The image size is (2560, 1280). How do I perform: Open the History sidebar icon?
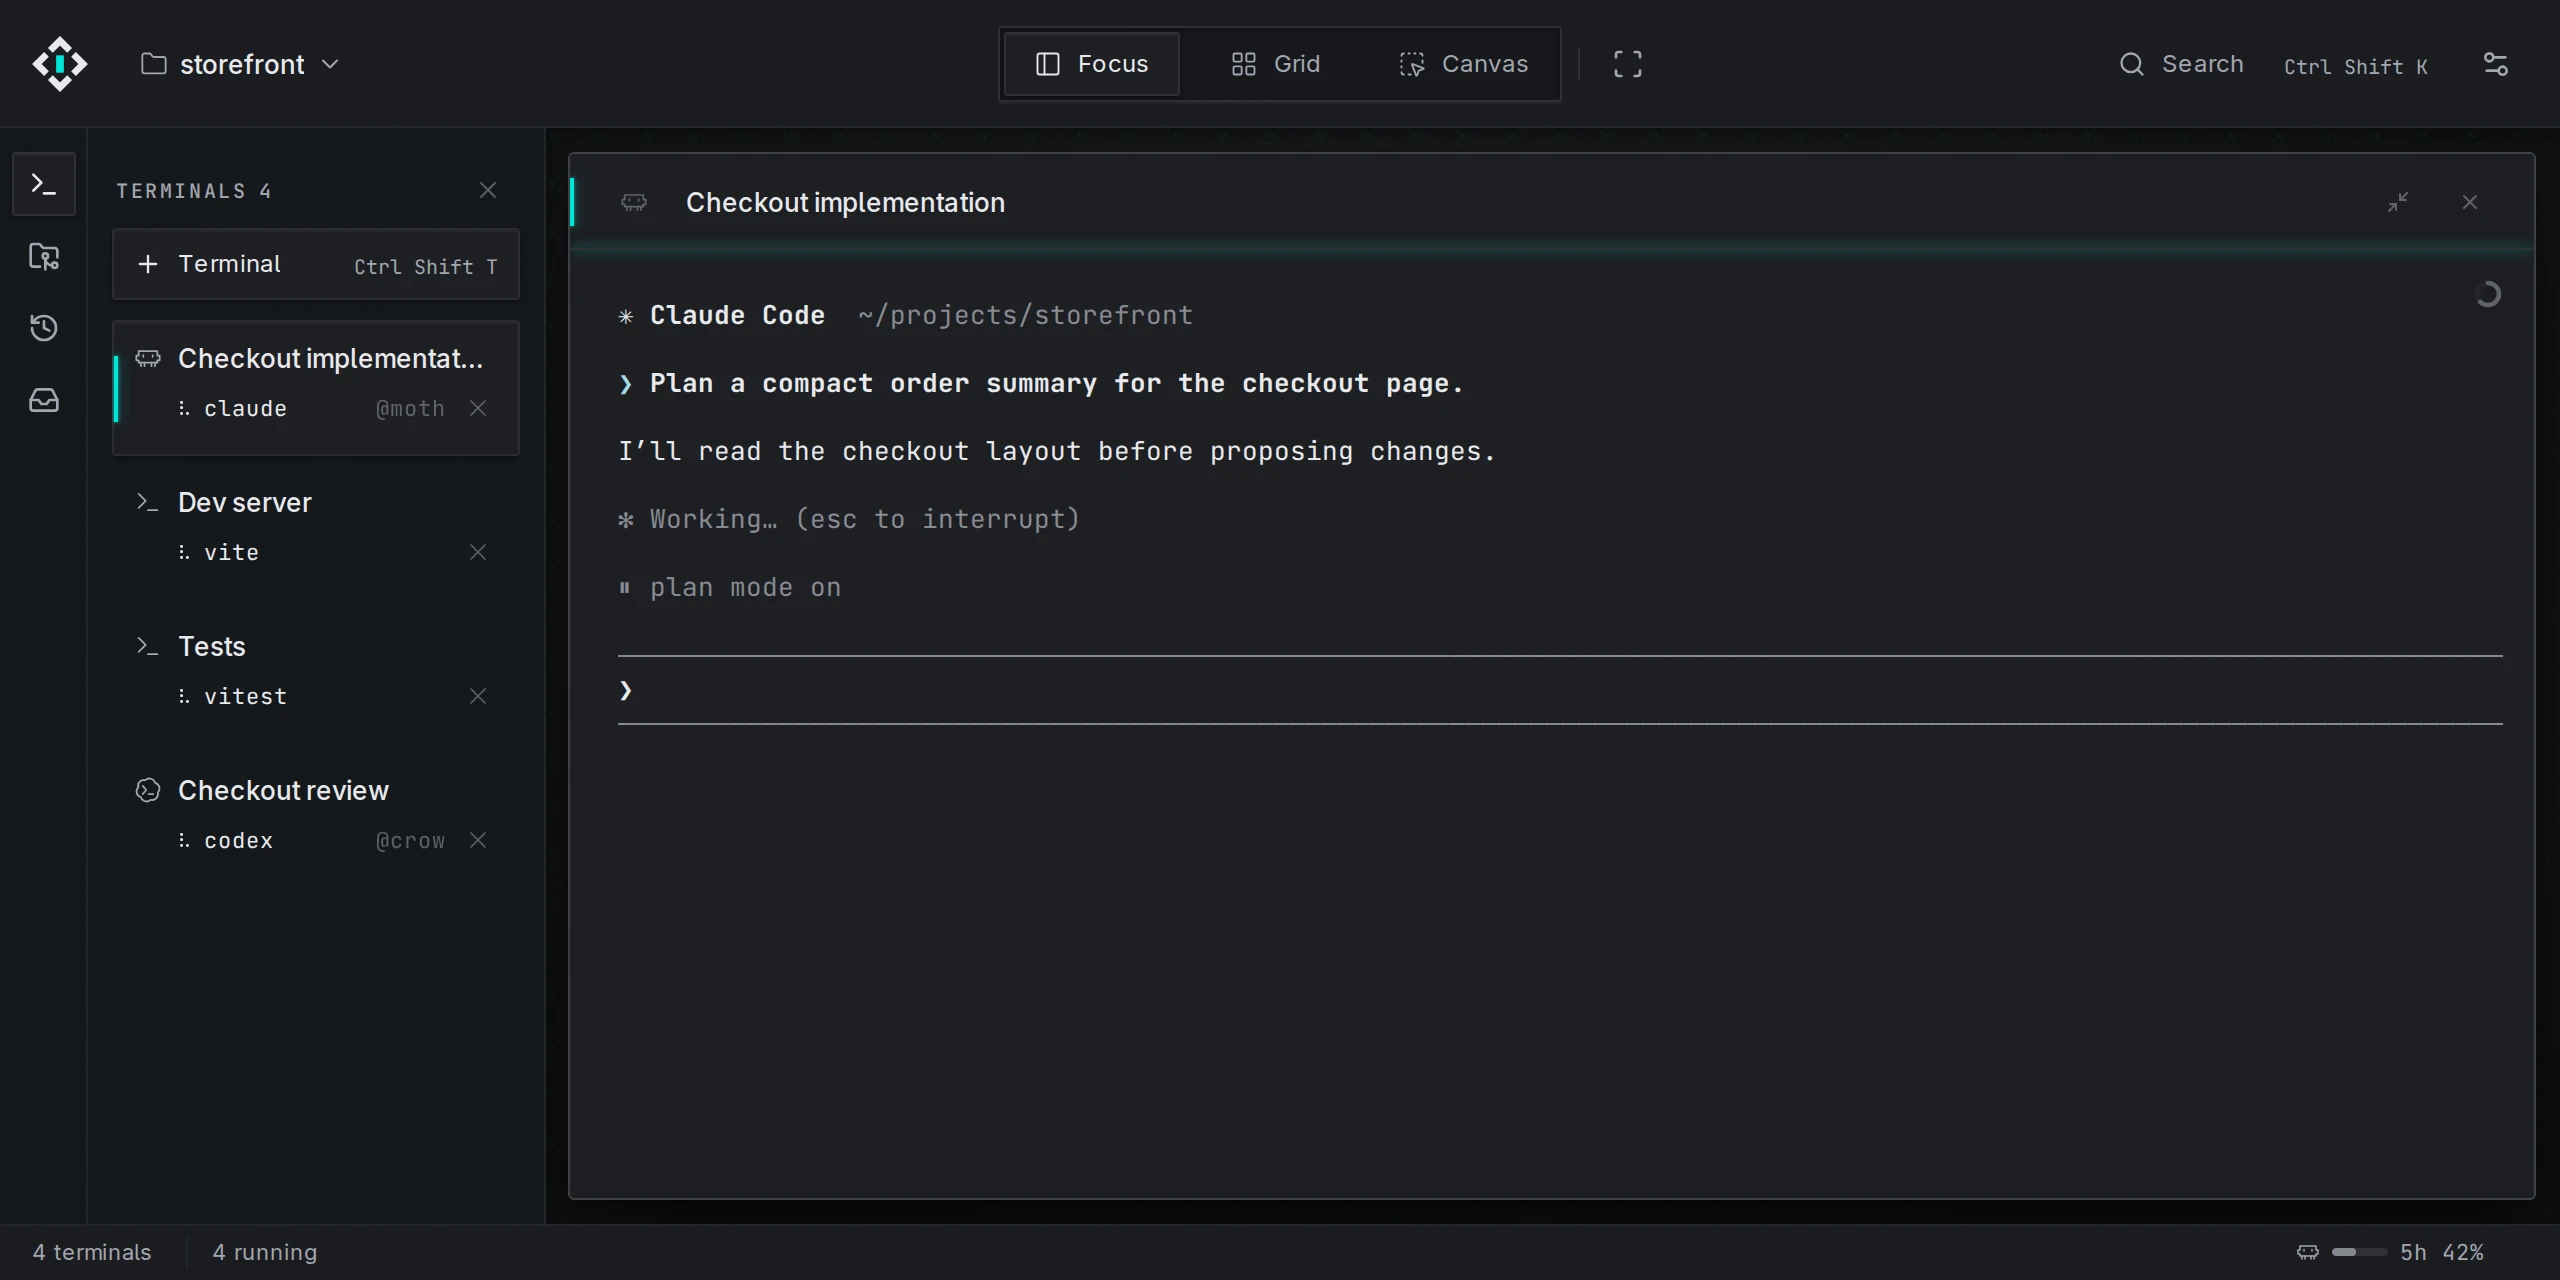[44, 328]
